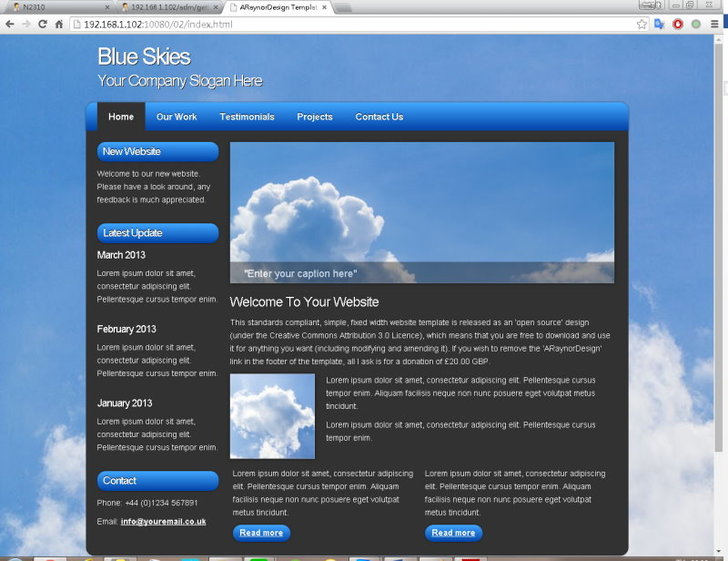This screenshot has width=728, height=561.
Task: Click the browser forward arrow
Action: pyautogui.click(x=26, y=24)
